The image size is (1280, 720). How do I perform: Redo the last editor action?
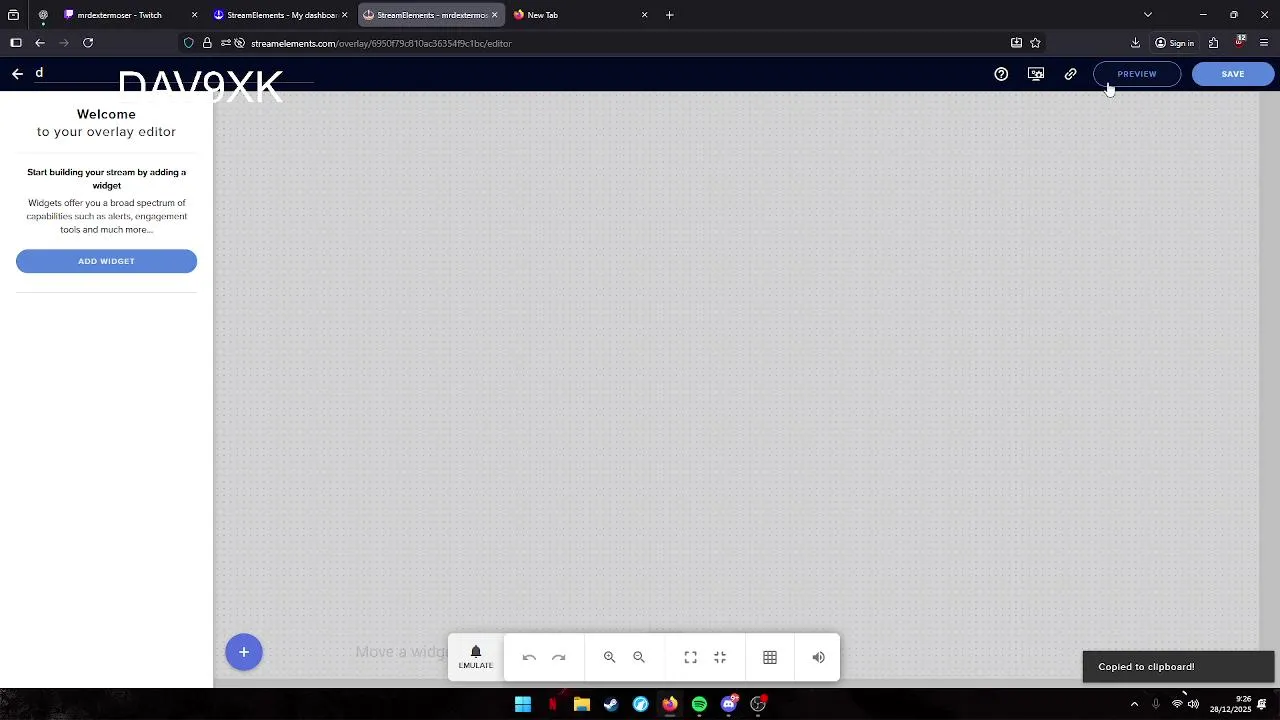coord(559,657)
